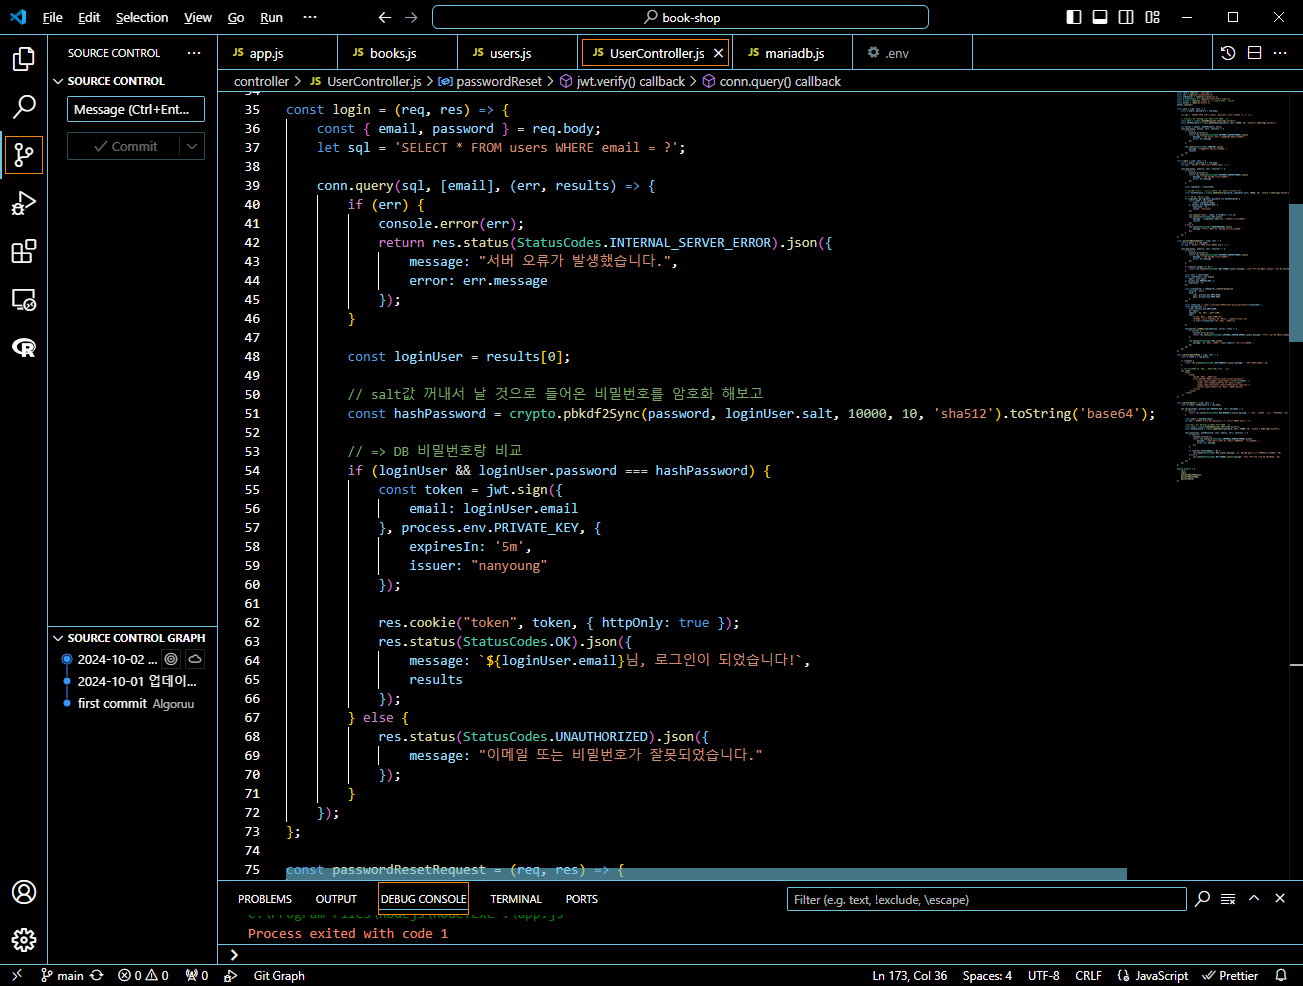Click the debug console filter options icon
The height and width of the screenshot is (986, 1303).
point(1202,899)
